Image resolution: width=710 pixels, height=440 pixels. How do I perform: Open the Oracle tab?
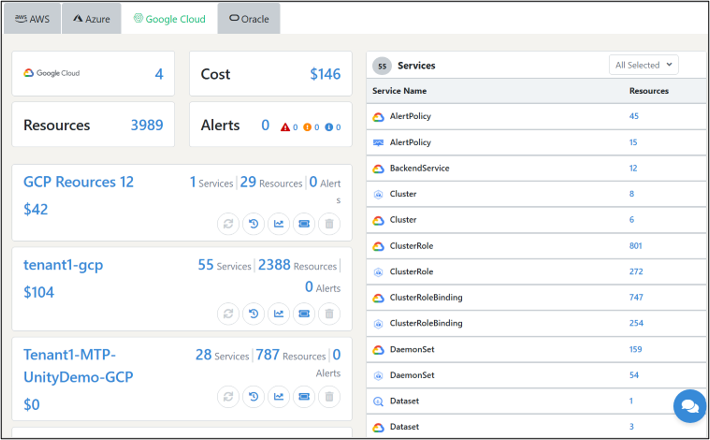249,19
